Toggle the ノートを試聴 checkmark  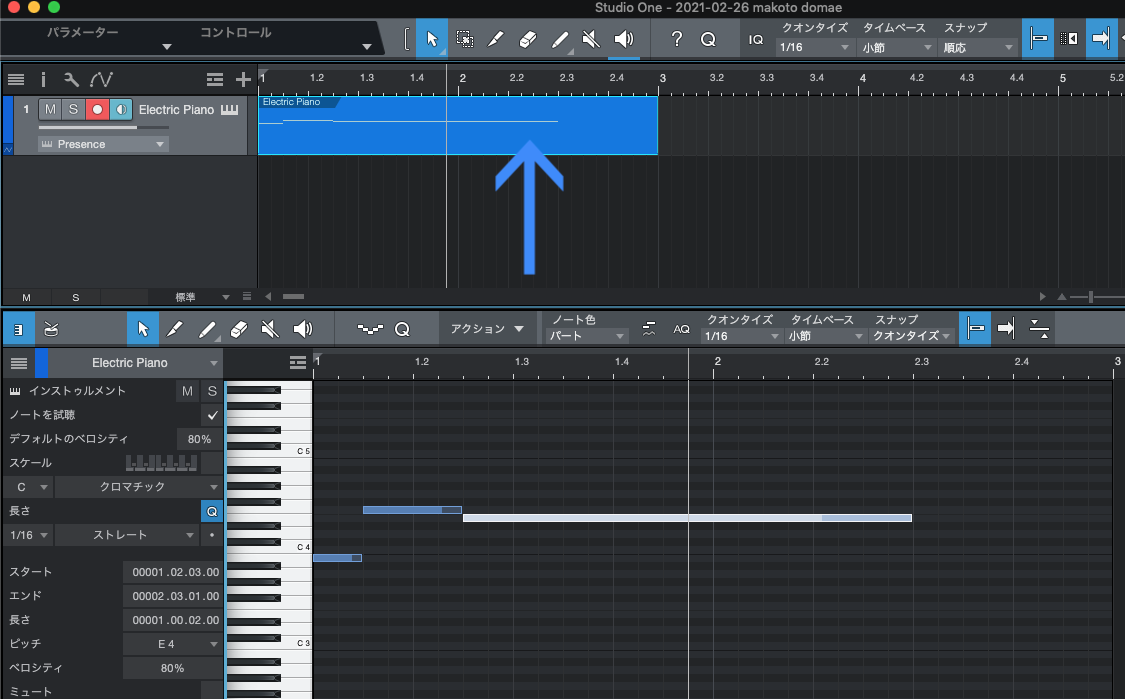coord(212,415)
